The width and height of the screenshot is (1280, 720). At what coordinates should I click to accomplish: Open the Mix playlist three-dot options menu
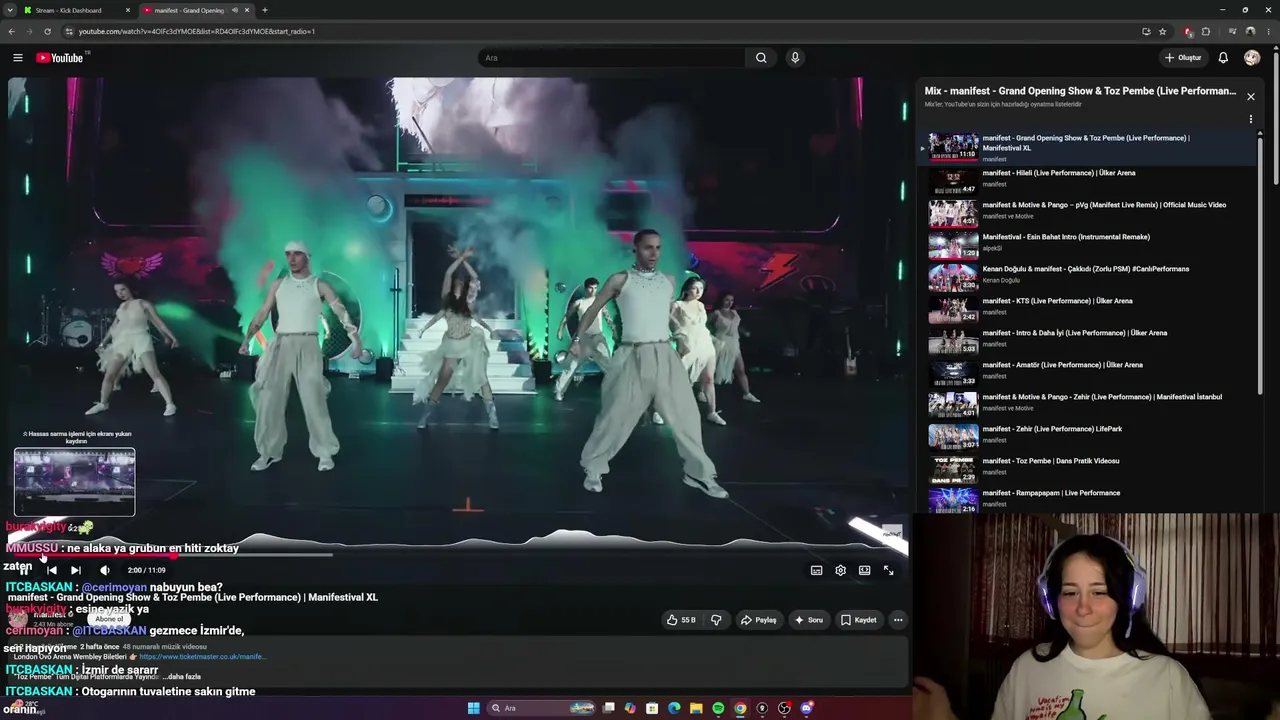click(1250, 119)
